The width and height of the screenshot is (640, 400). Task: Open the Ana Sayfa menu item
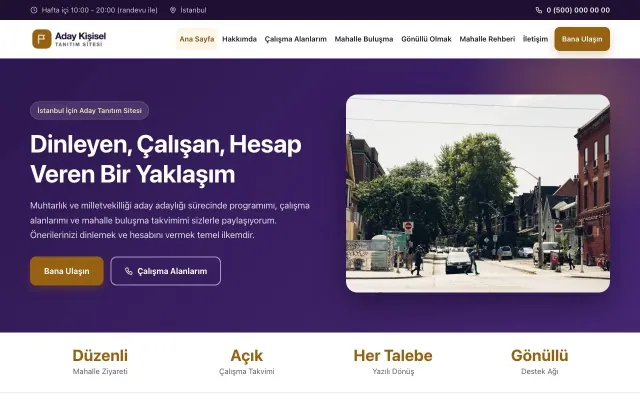(x=197, y=39)
